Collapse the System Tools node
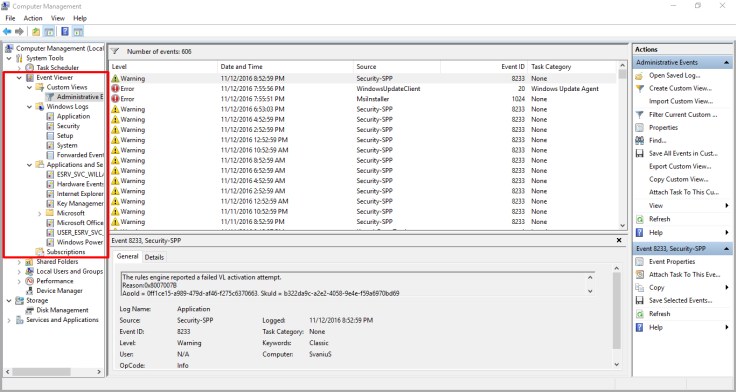Viewport: 736px width, 392px height. point(9,58)
